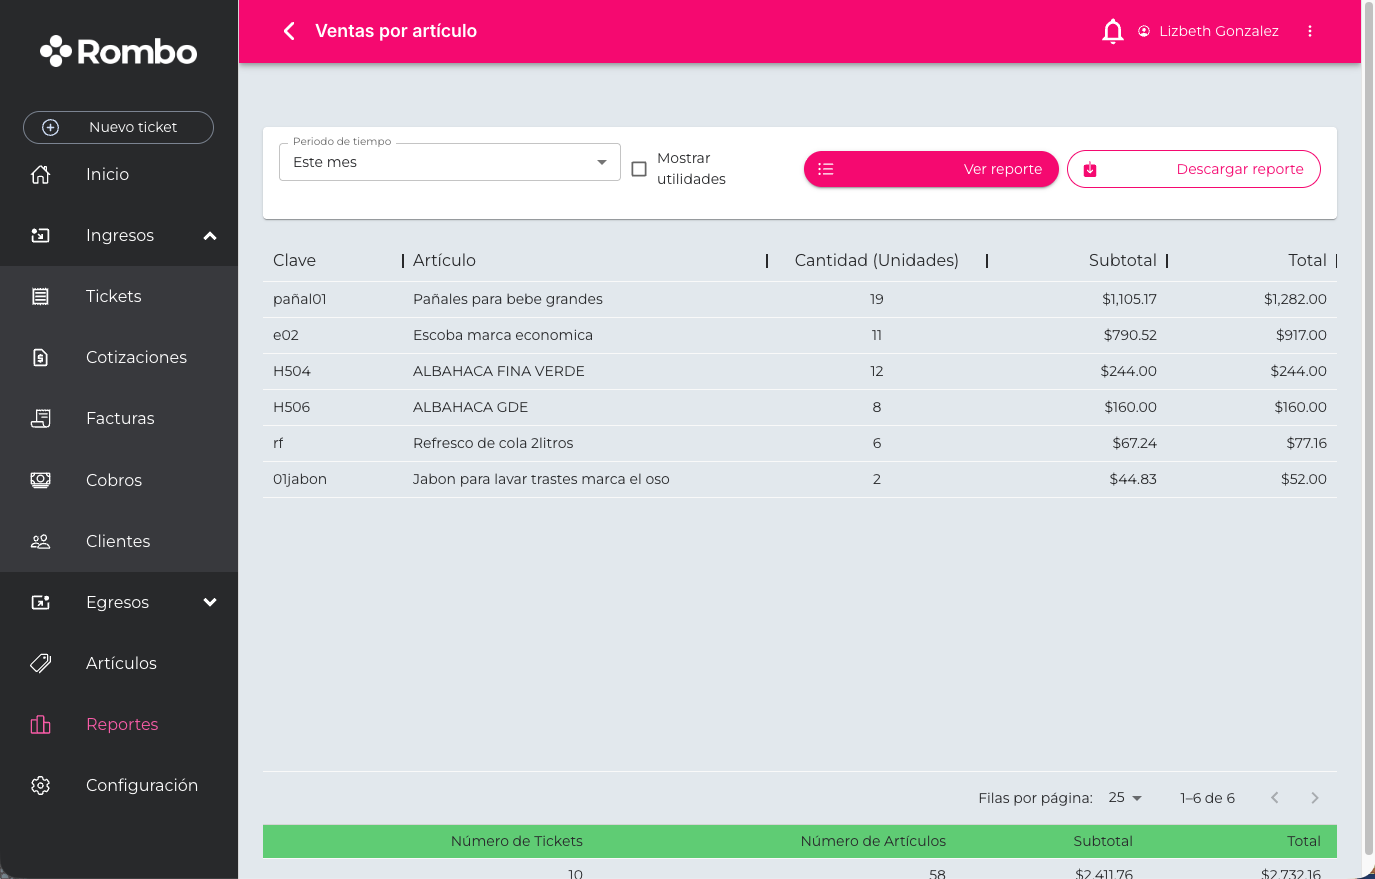Viewport: 1375px width, 879px height.
Task: Create a Nuevo ticket
Action: (x=118, y=127)
